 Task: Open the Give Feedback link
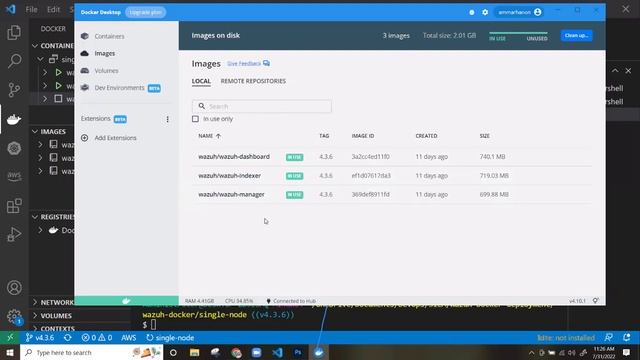coord(248,63)
